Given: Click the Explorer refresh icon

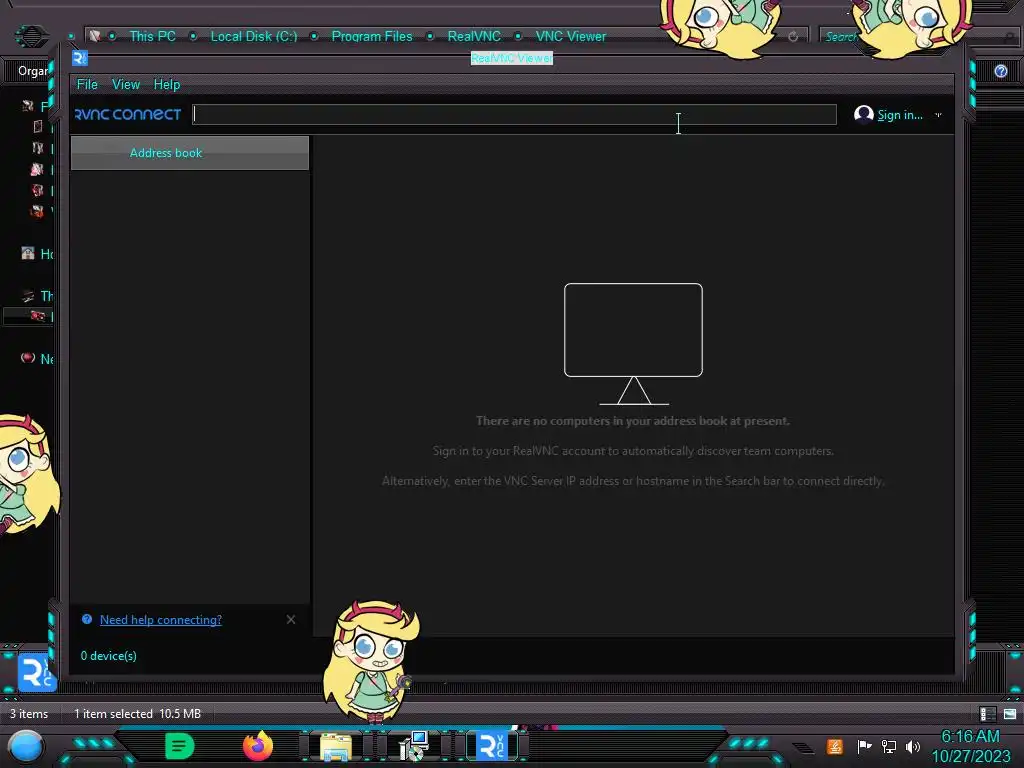Looking at the screenshot, I should coord(793,37).
